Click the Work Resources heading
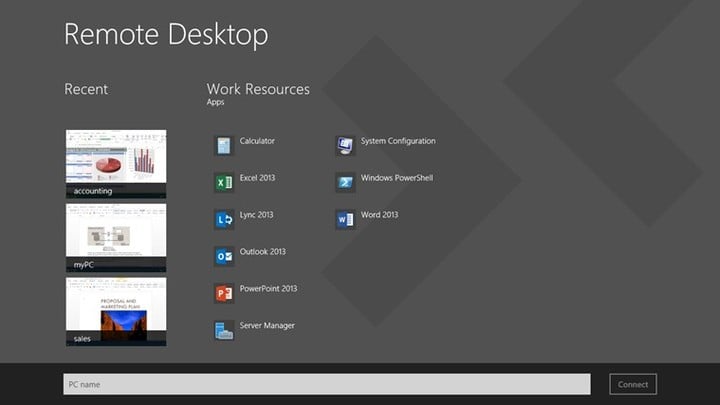The width and height of the screenshot is (720, 405). click(258, 89)
